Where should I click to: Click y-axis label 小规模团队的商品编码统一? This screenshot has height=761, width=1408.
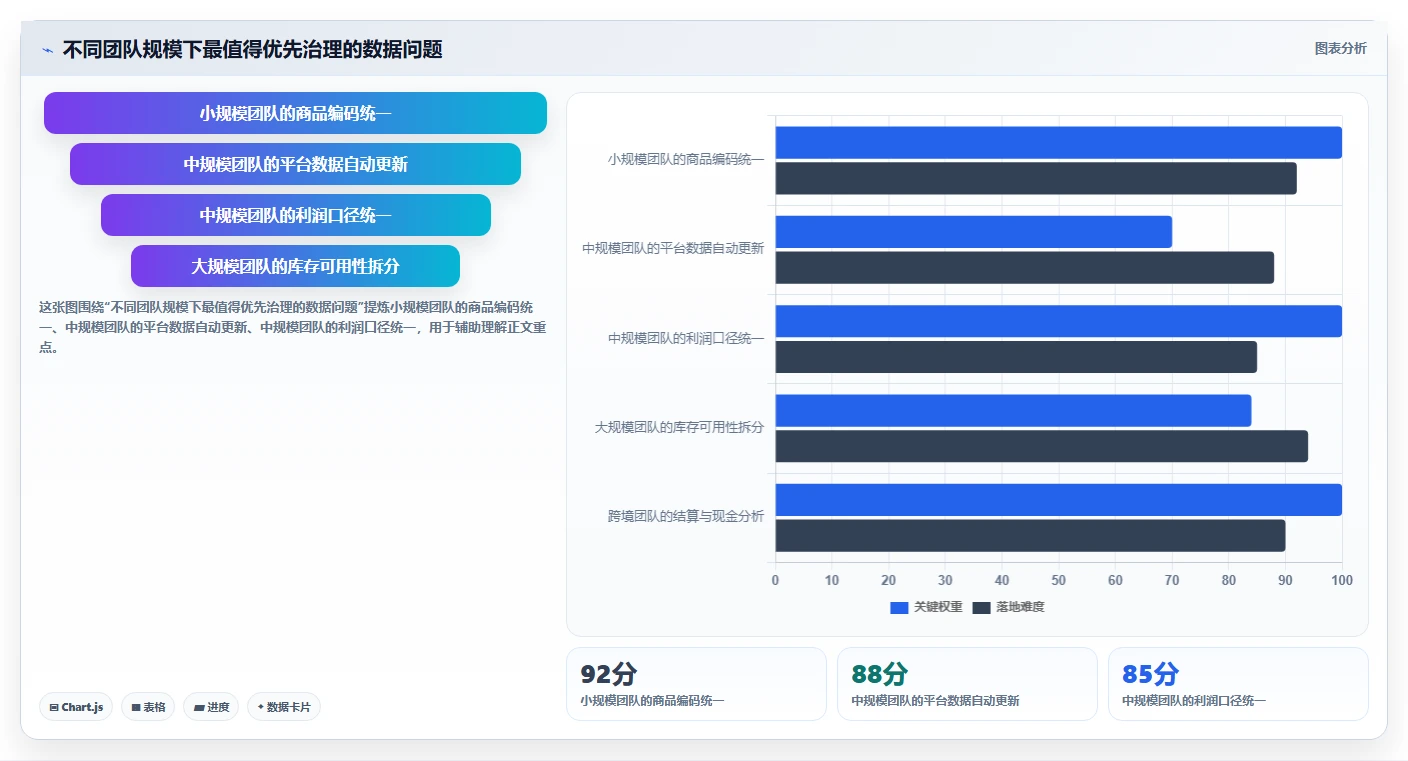[x=686, y=159]
